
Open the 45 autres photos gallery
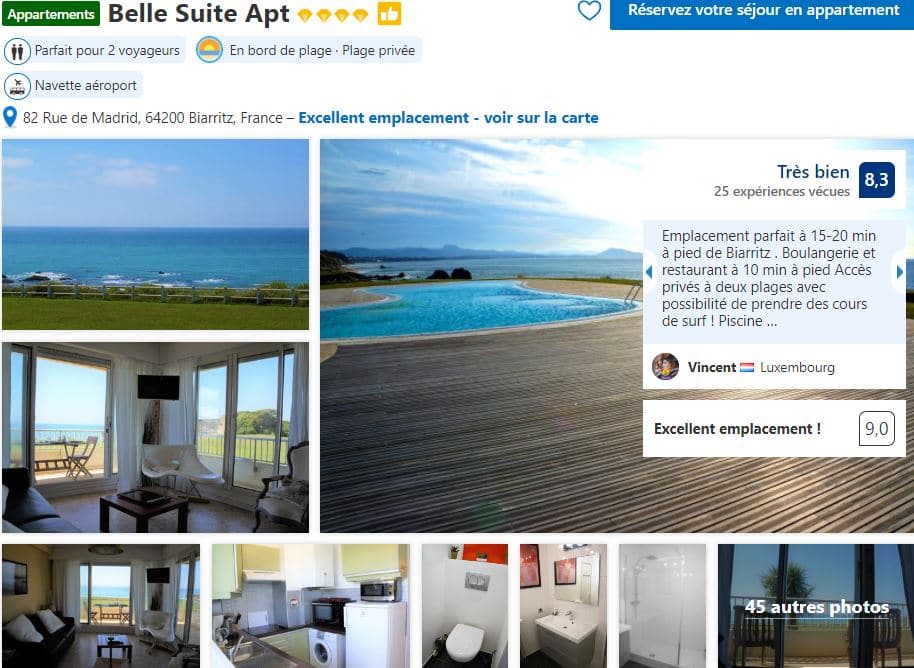tap(816, 606)
